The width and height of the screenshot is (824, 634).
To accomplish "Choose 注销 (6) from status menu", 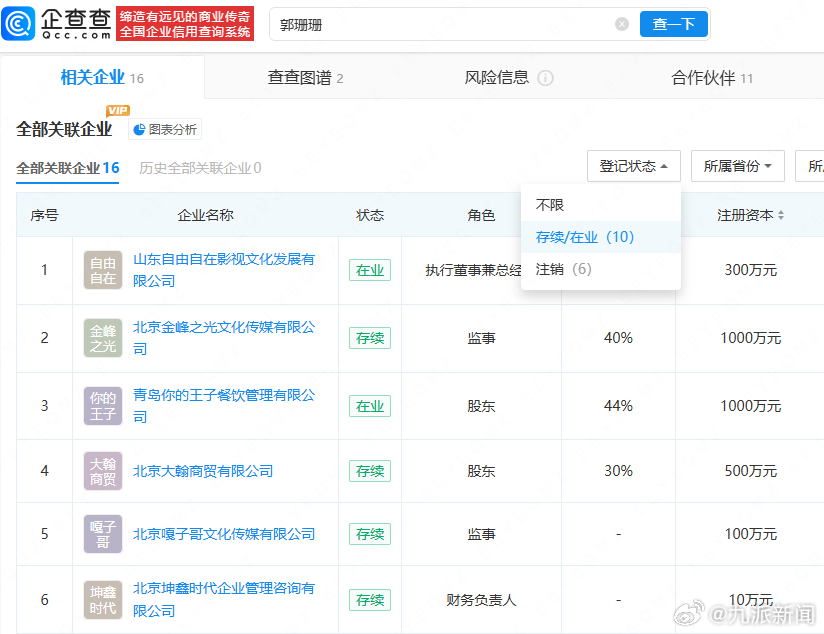I will 564,269.
